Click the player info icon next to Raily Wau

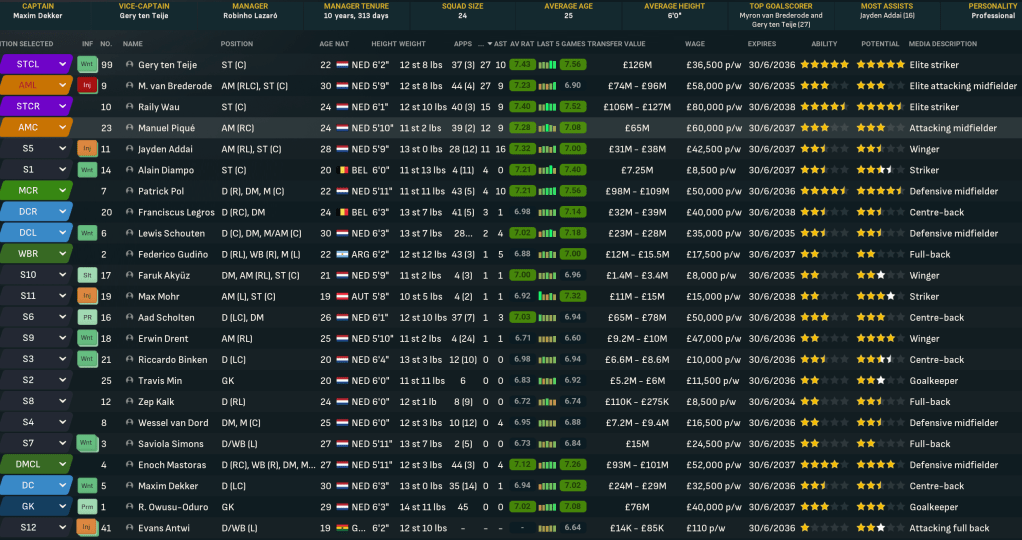[129, 107]
